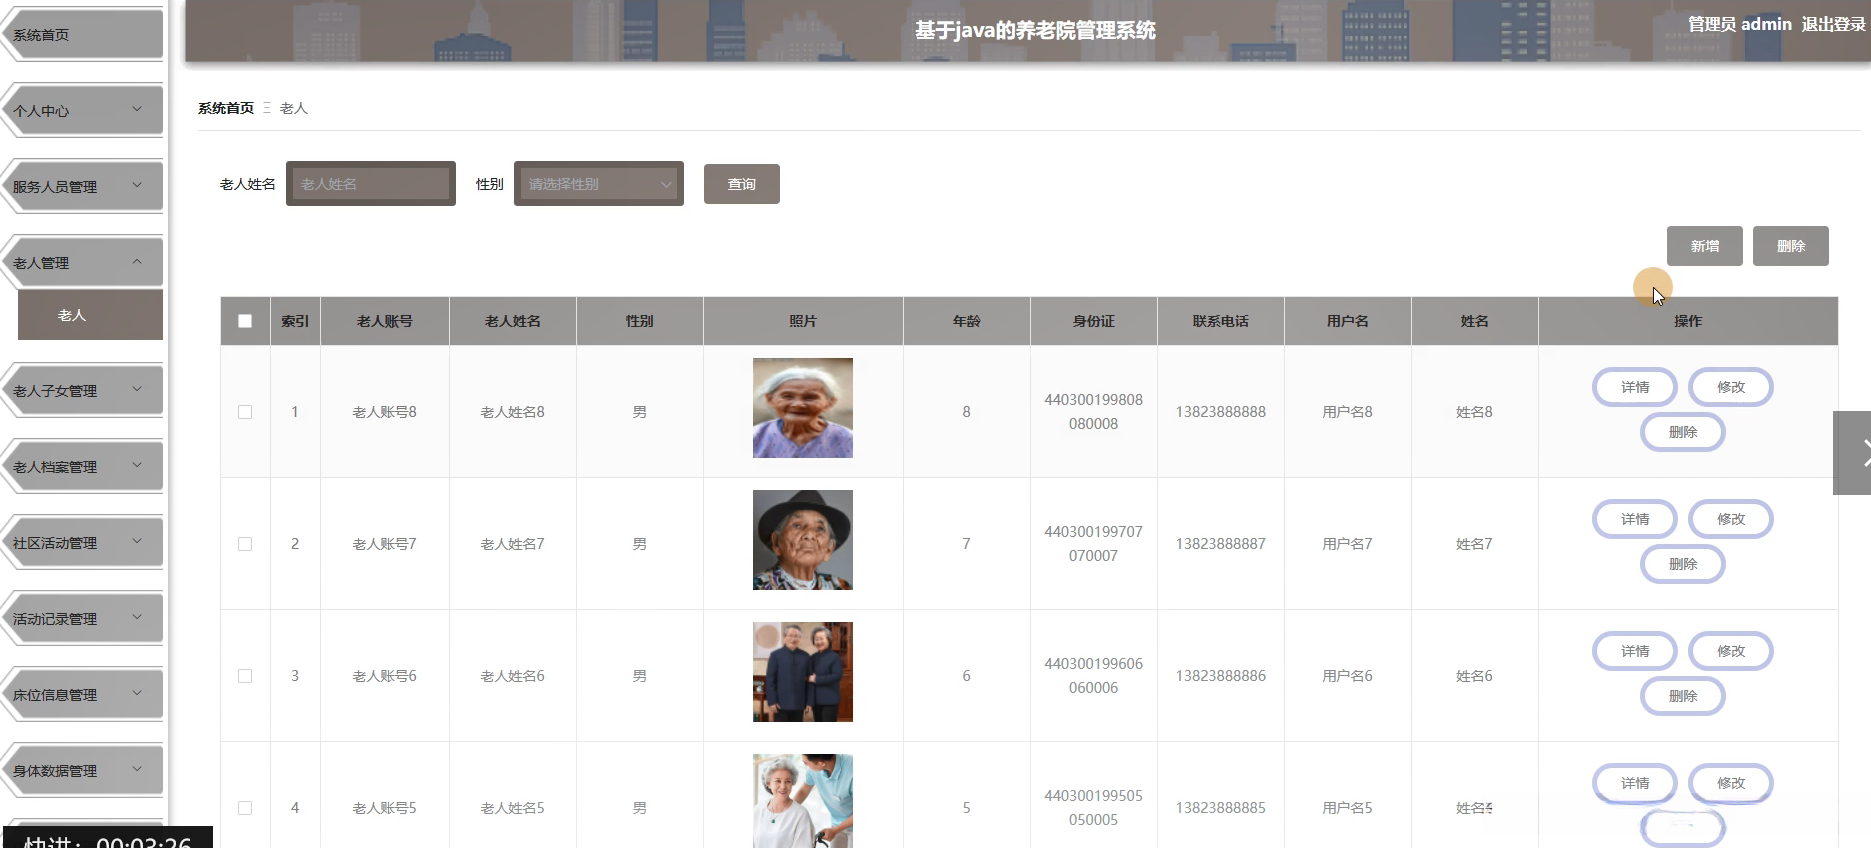
Task: Open the 请选择性别 dropdown
Action: tap(599, 184)
